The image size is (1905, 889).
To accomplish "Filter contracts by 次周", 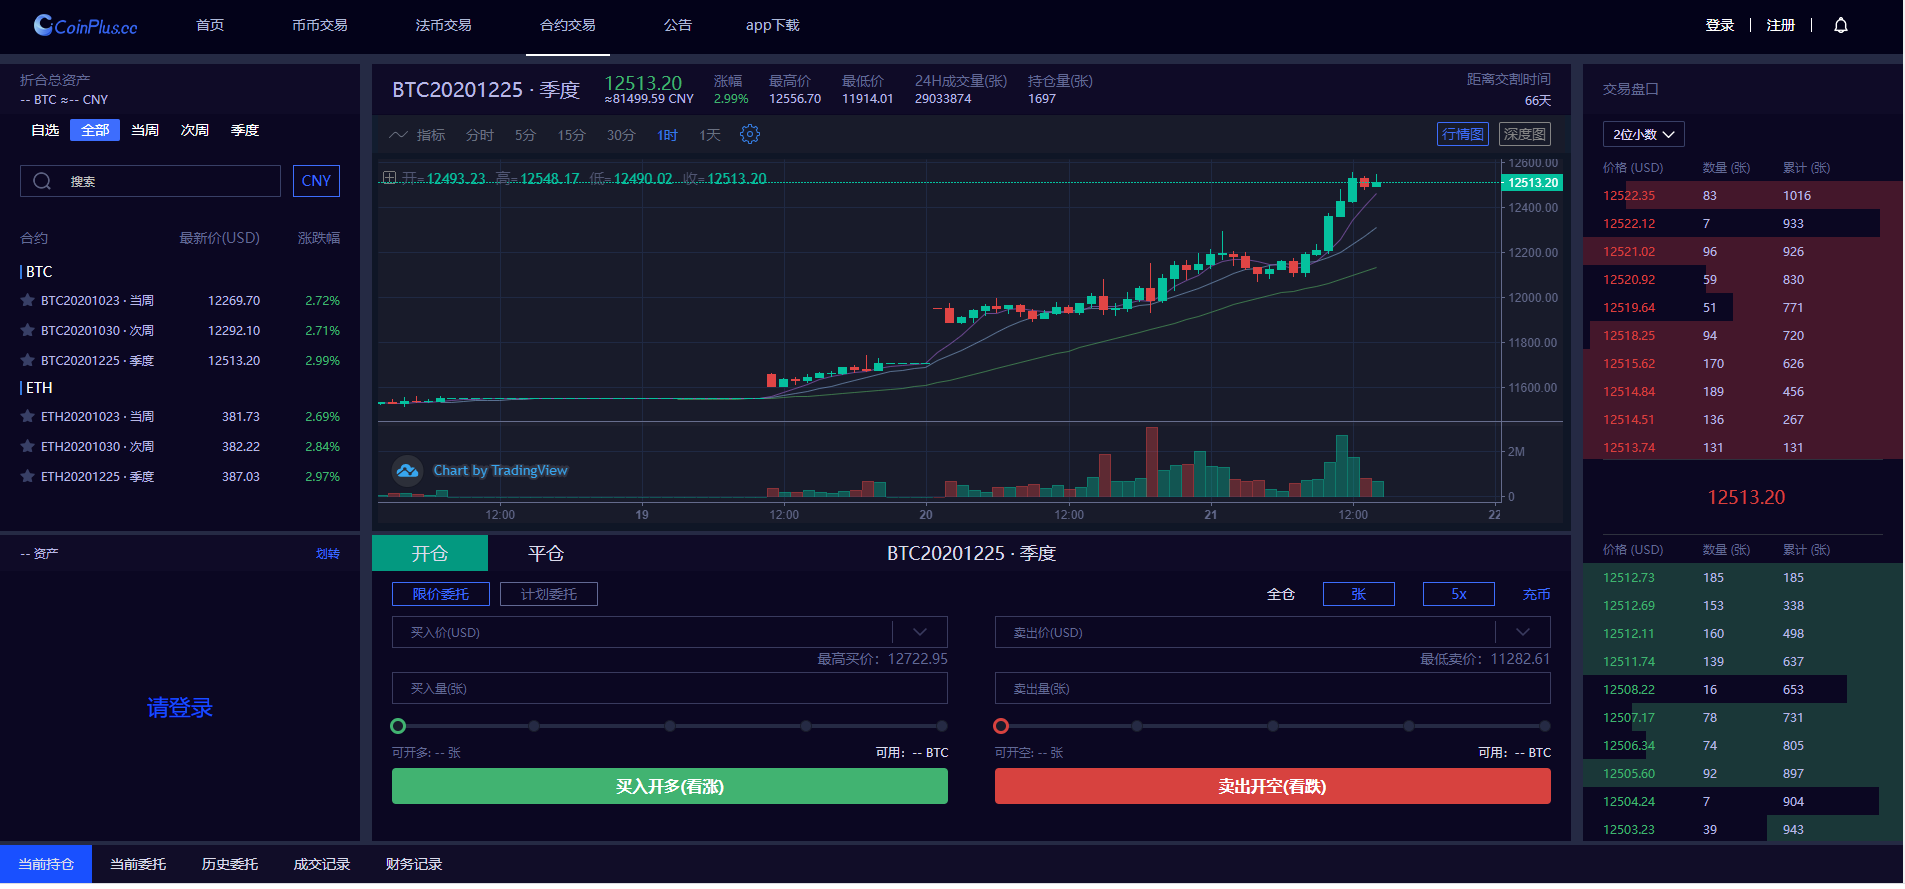I will [195, 130].
